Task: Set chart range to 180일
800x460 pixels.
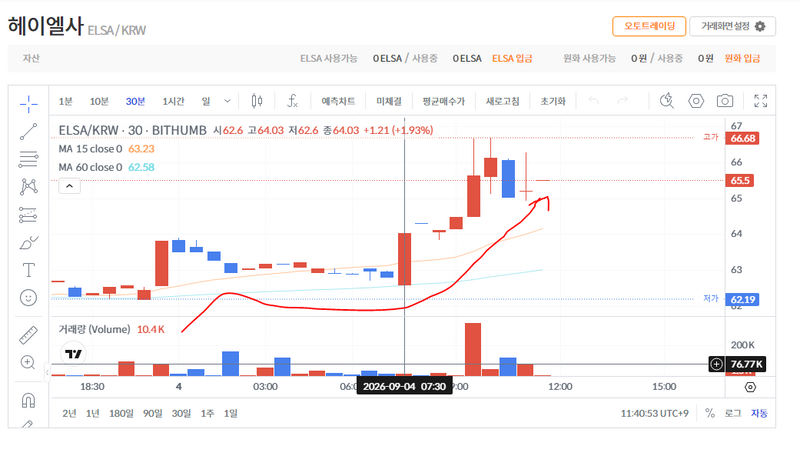Action: click(x=121, y=413)
